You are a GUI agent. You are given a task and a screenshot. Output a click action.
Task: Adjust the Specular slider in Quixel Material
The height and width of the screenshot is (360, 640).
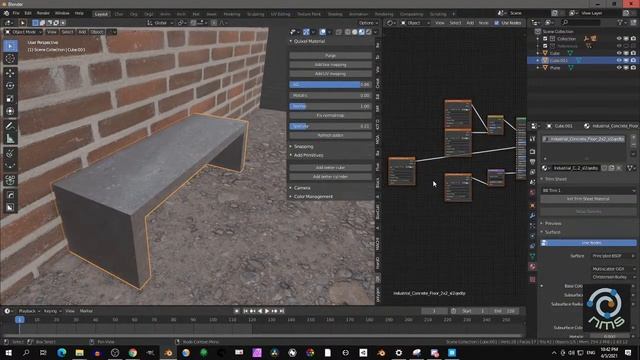coord(331,126)
